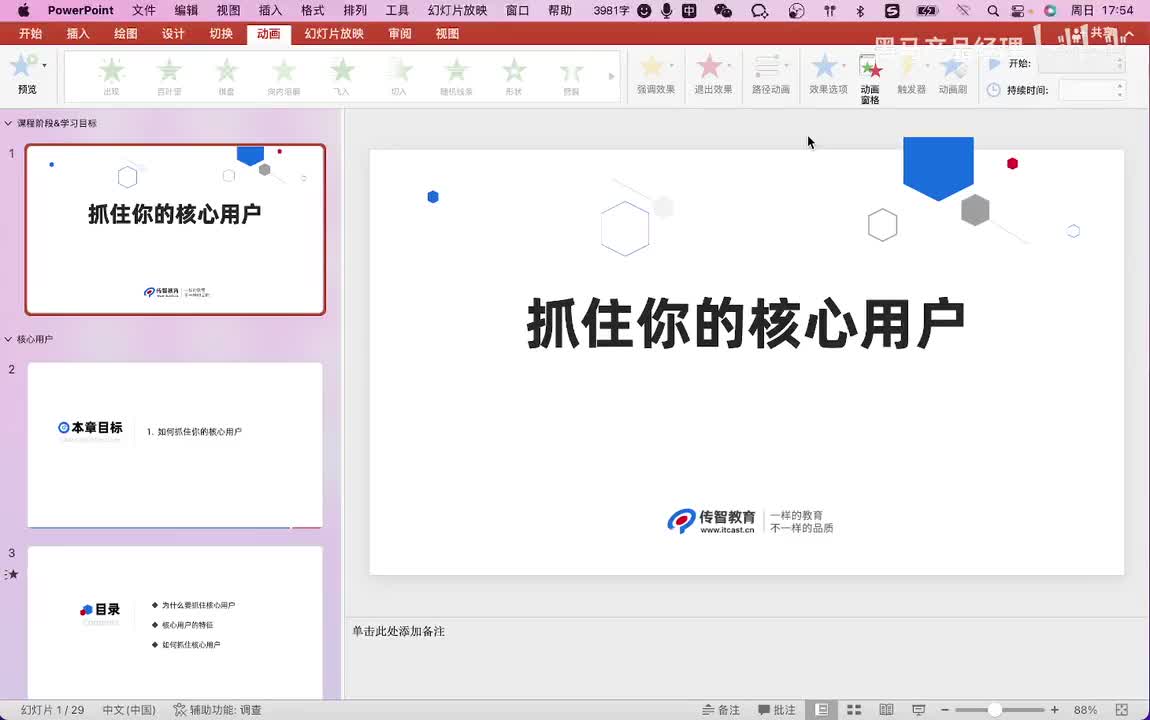Screen dimensions: 1150x720
Task: Select the 随机线条 random bars effect
Action: [456, 76]
